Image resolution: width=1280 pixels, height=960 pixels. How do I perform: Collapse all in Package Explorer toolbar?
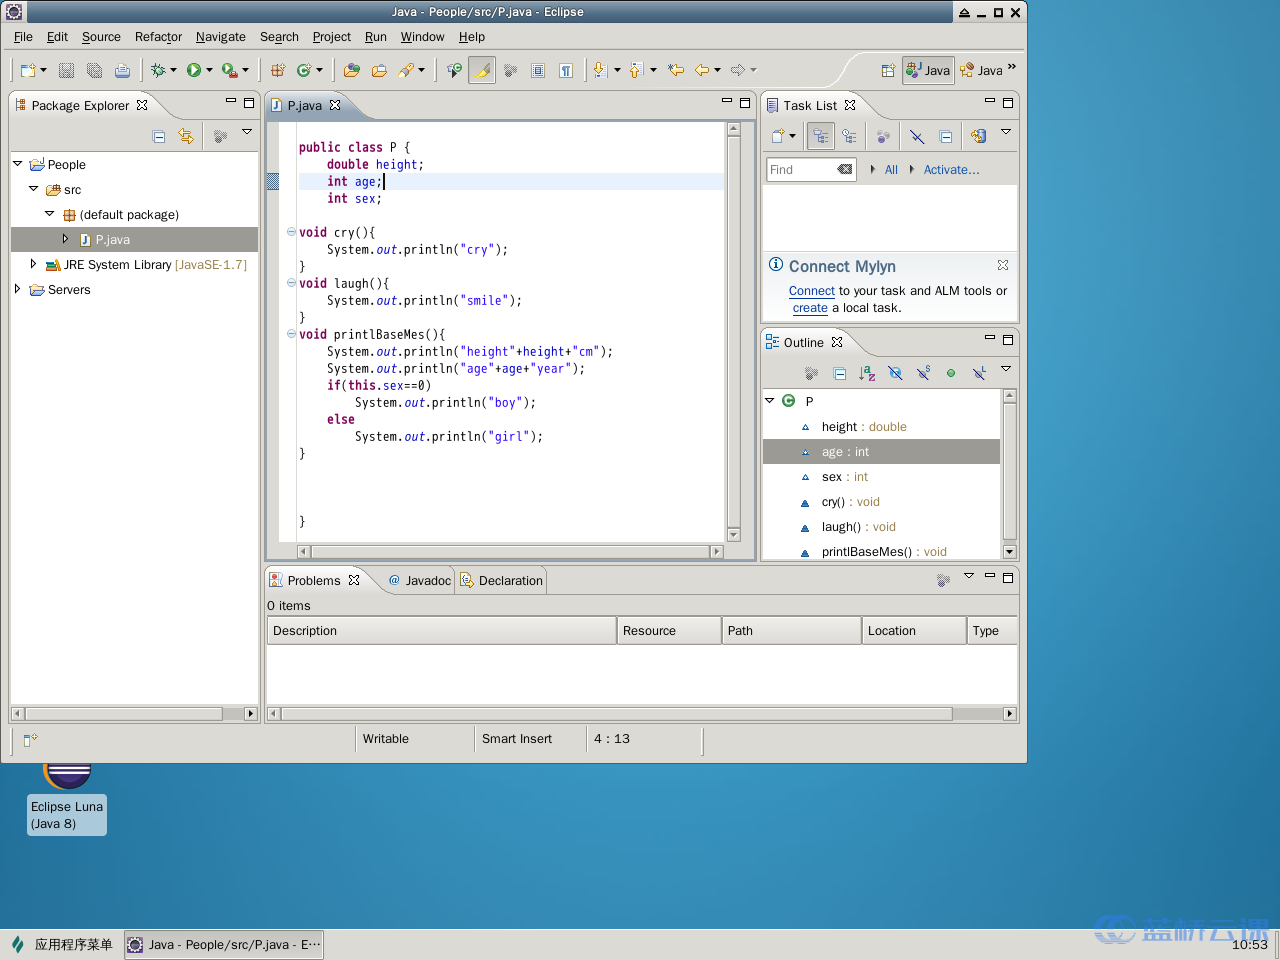point(159,136)
